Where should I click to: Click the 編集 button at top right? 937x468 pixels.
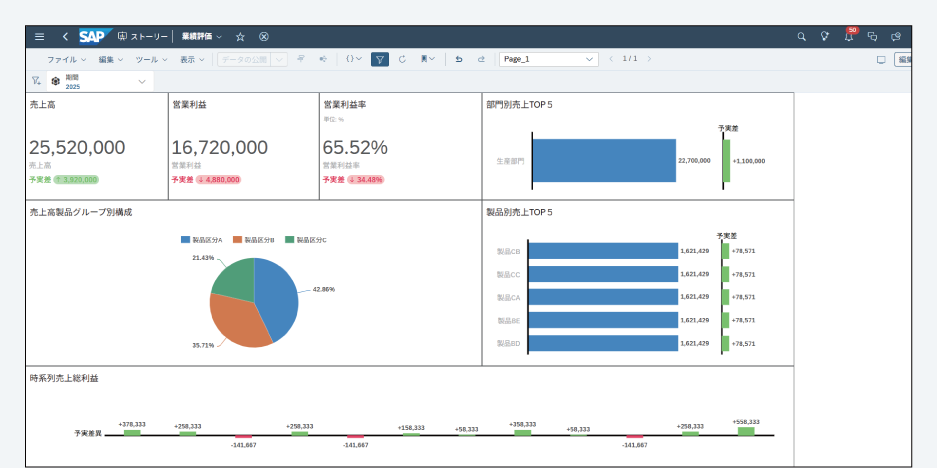[904, 59]
